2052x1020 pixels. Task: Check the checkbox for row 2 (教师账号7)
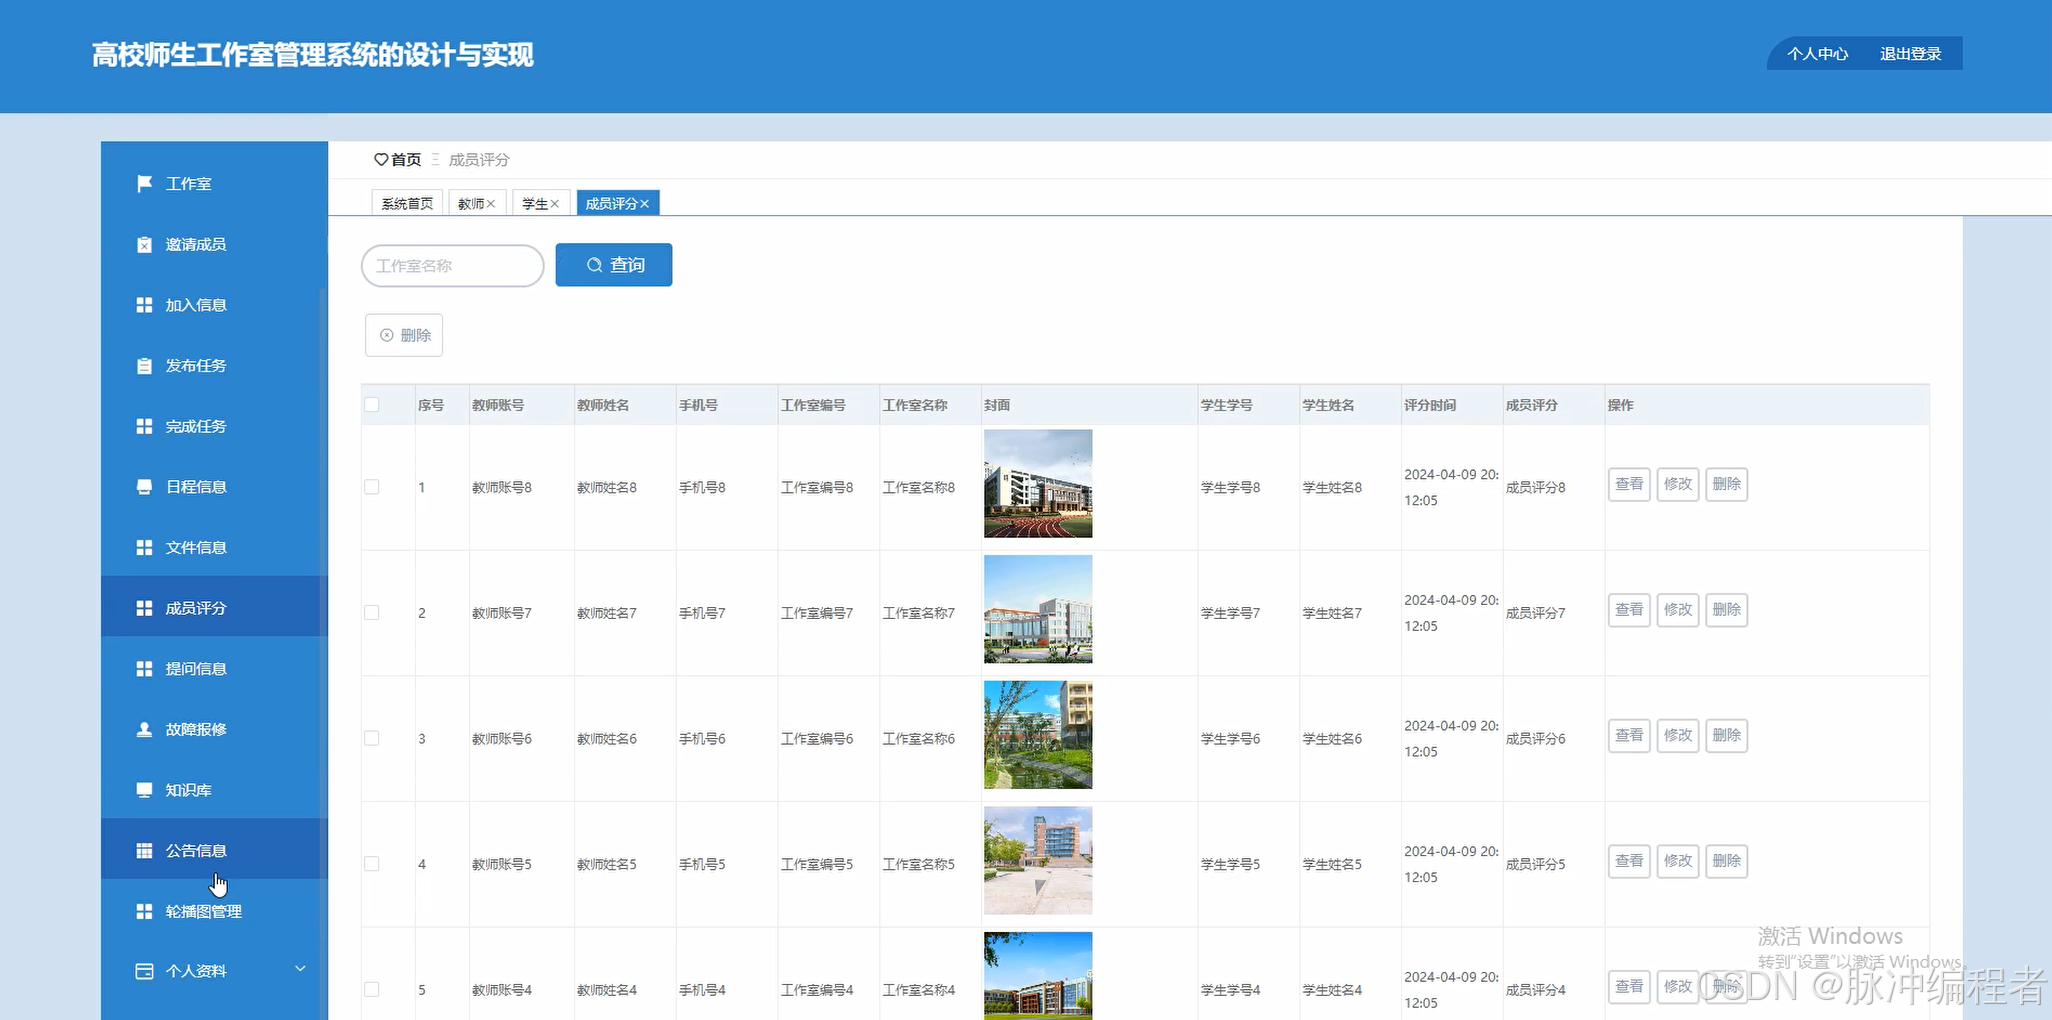[x=372, y=613]
